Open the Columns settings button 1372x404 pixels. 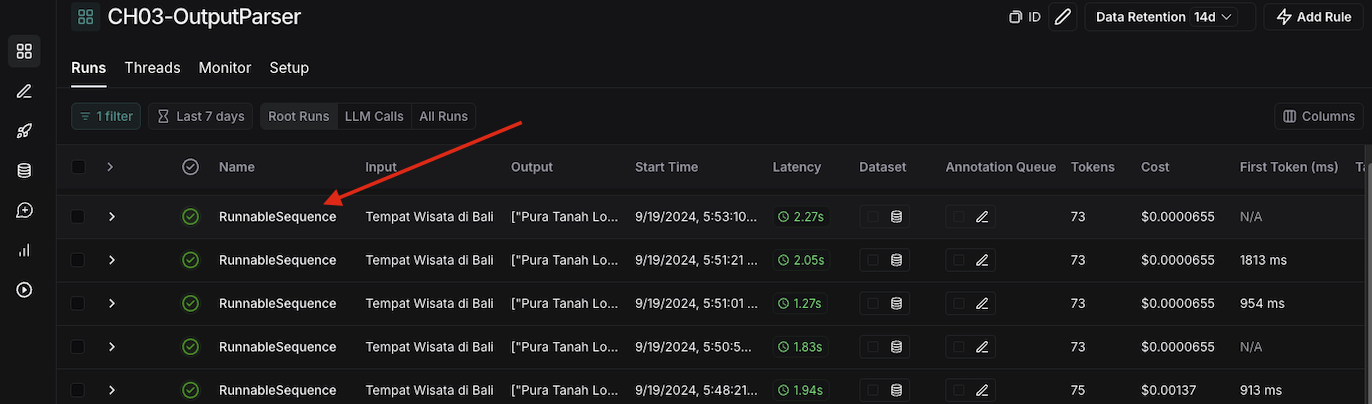[x=1318, y=116]
